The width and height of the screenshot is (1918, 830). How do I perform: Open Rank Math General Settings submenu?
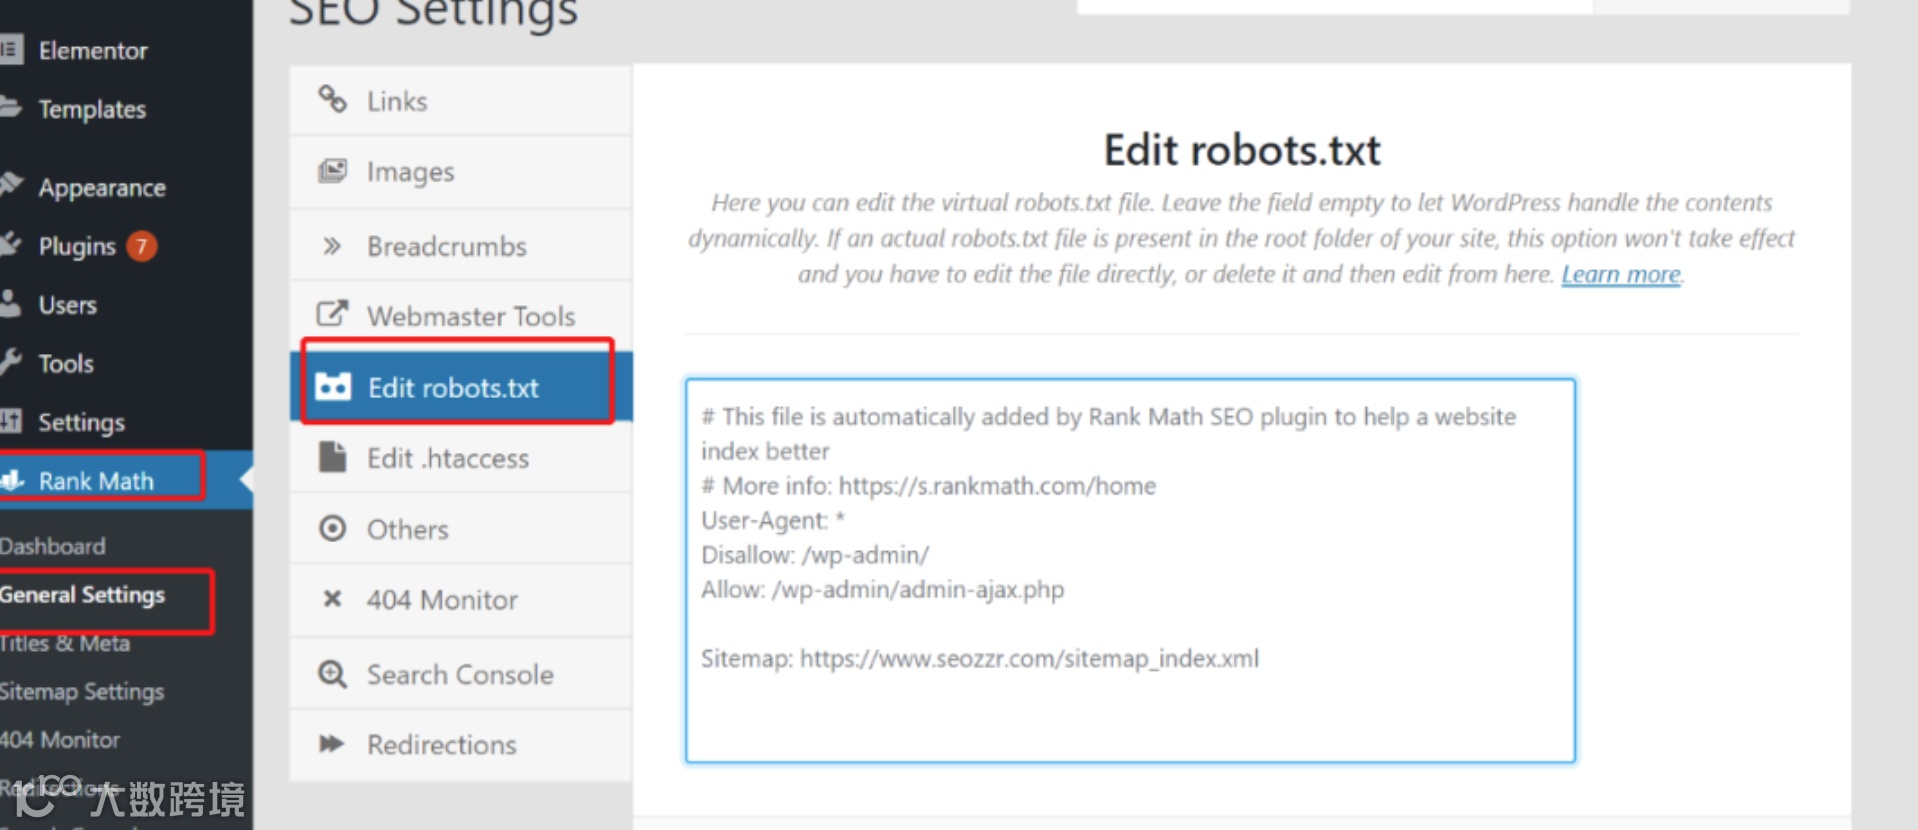point(82,595)
